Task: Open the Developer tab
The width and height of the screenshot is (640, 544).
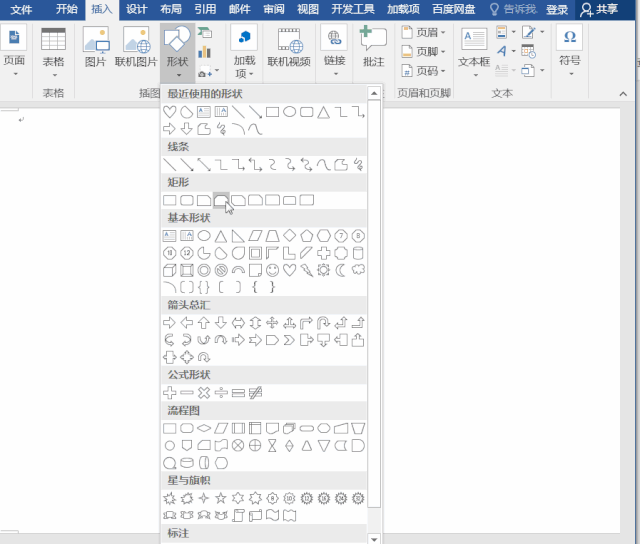Action: [353, 9]
